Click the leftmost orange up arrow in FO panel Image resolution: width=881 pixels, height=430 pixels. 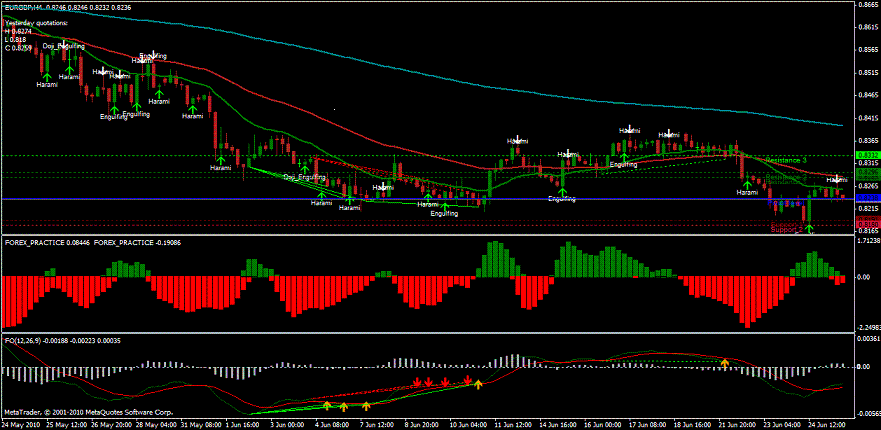[x=327, y=406]
